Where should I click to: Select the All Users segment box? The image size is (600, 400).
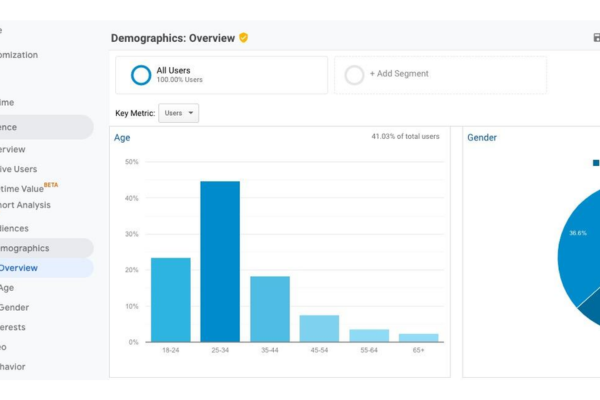222,75
